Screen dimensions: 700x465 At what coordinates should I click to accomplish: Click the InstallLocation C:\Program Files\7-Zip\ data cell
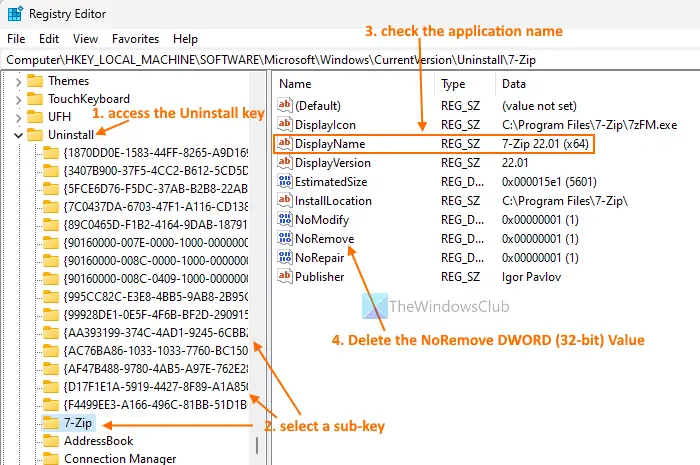[x=565, y=201]
